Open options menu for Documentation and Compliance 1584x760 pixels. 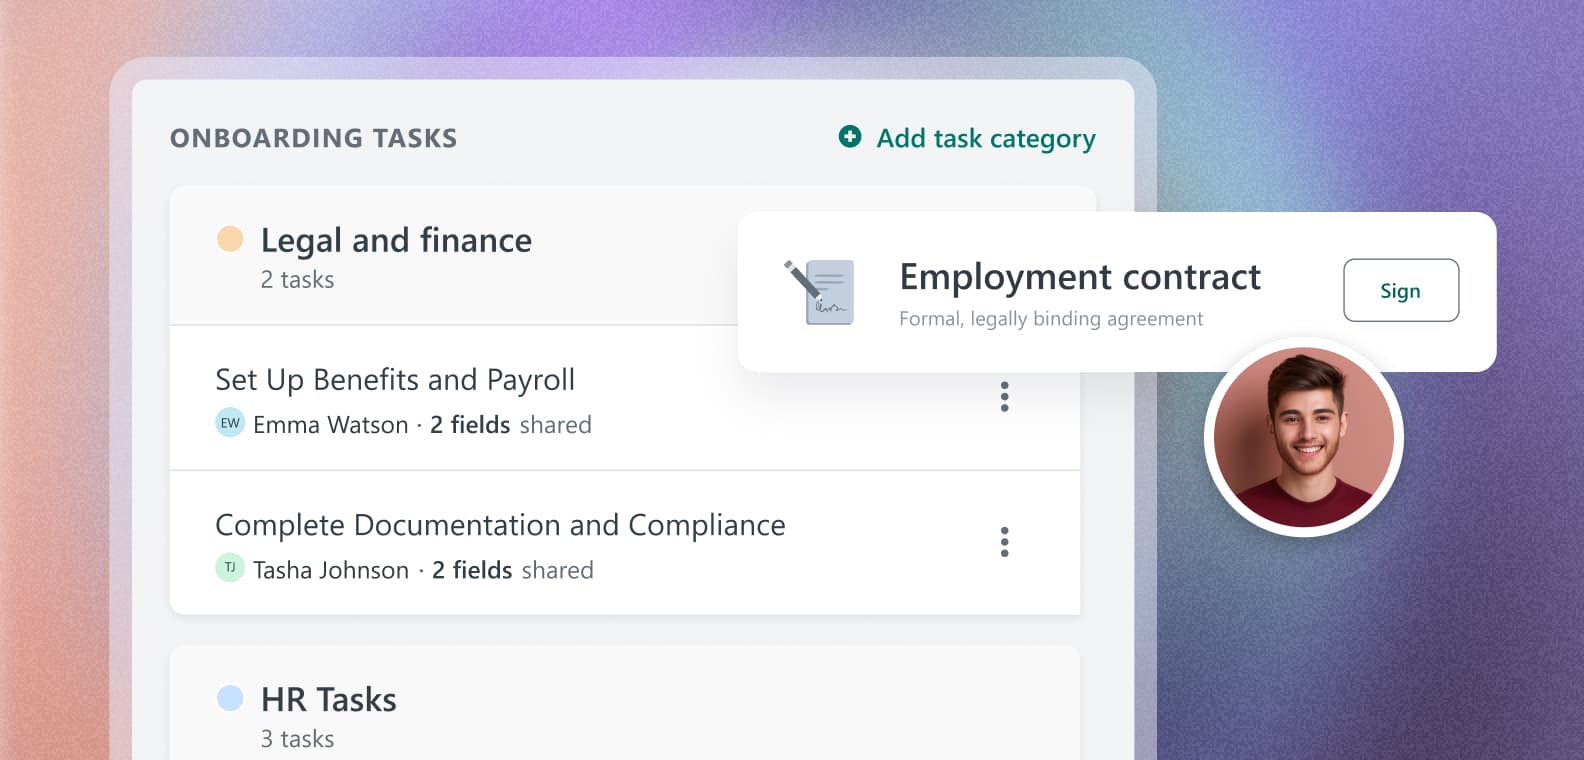coord(1004,542)
